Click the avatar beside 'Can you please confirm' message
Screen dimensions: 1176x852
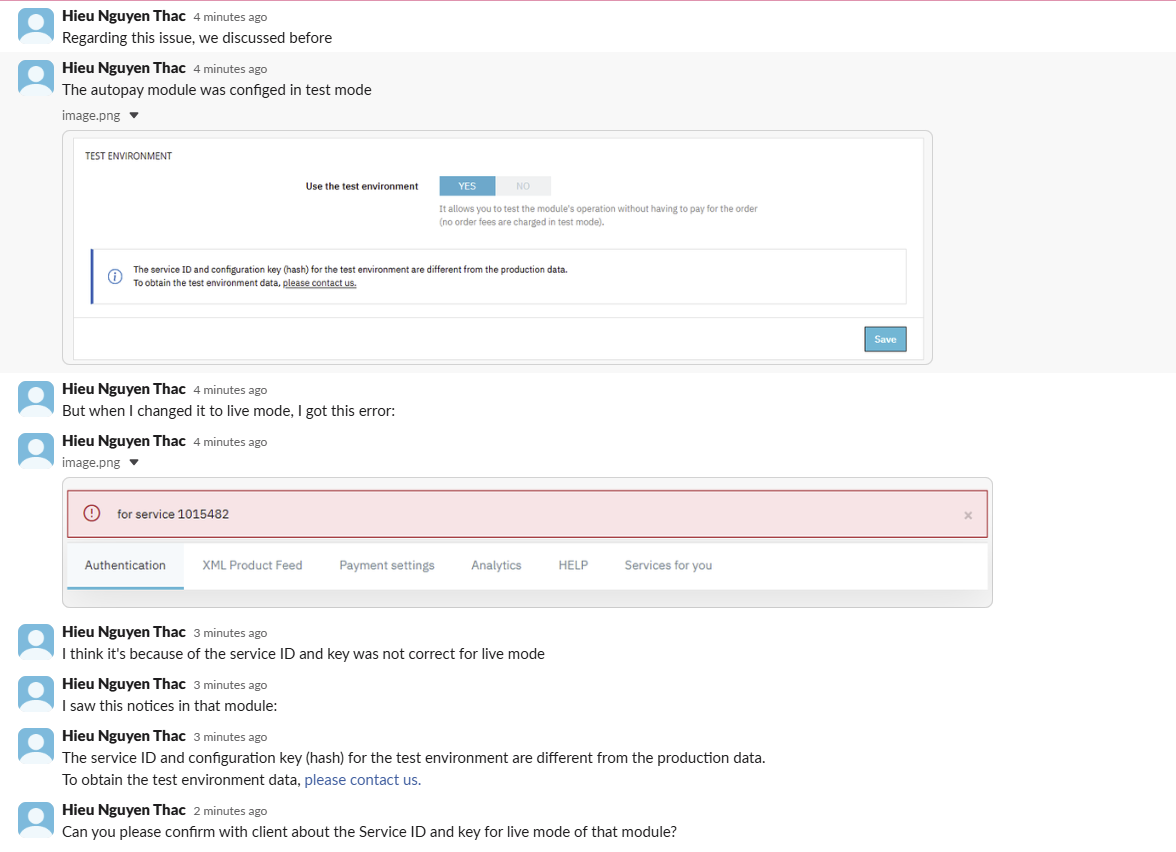pyautogui.click(x=35, y=820)
